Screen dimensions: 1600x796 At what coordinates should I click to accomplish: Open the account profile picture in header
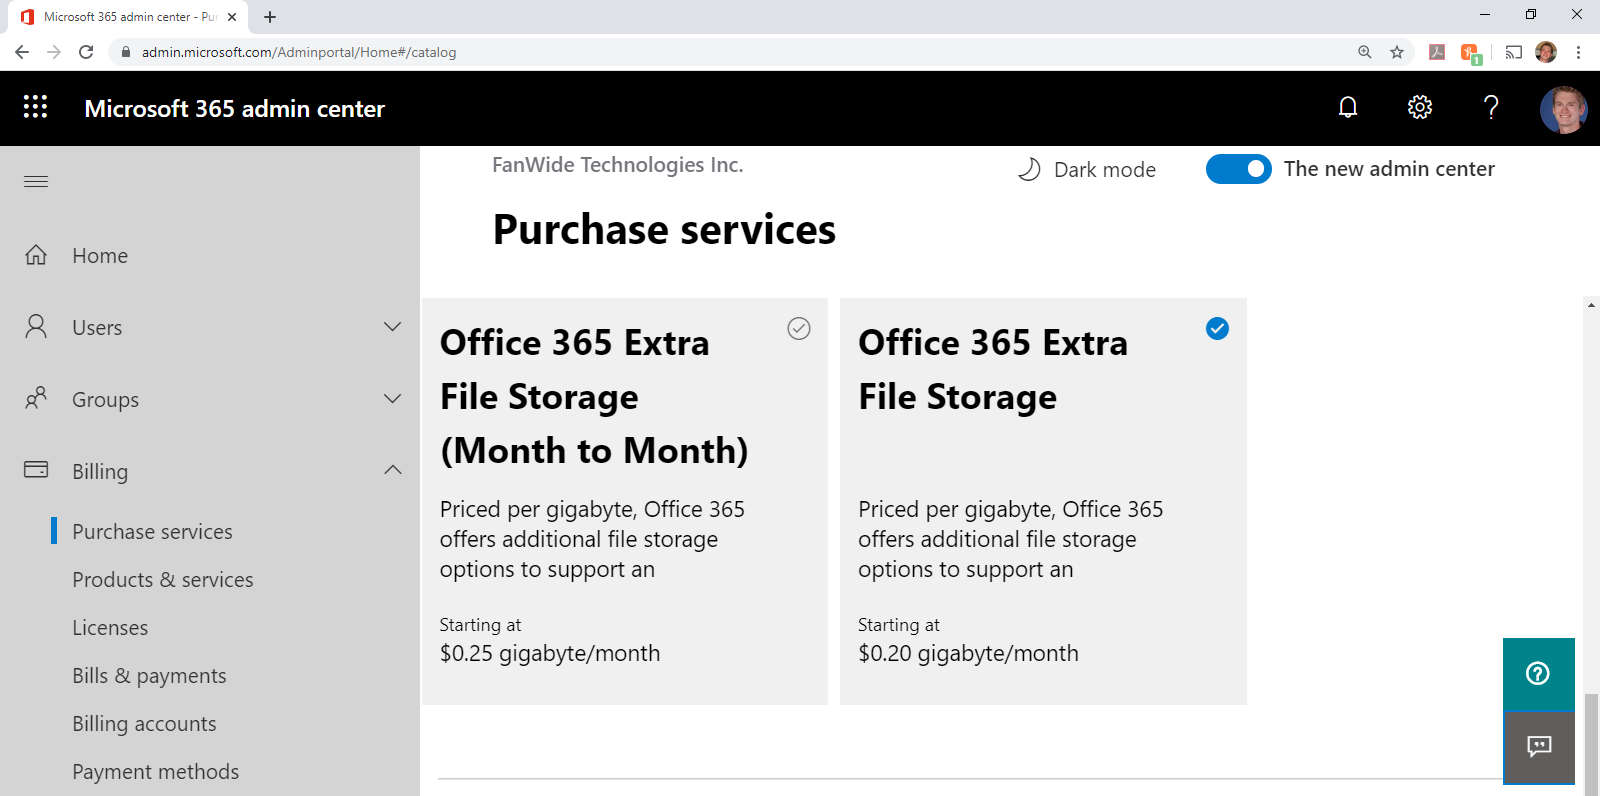(x=1564, y=109)
